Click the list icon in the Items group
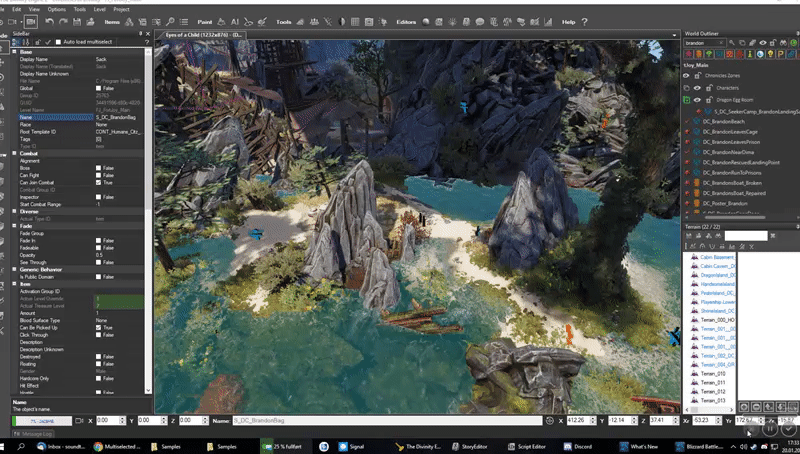Image resolution: width=800 pixels, height=454 pixels. coord(184,22)
